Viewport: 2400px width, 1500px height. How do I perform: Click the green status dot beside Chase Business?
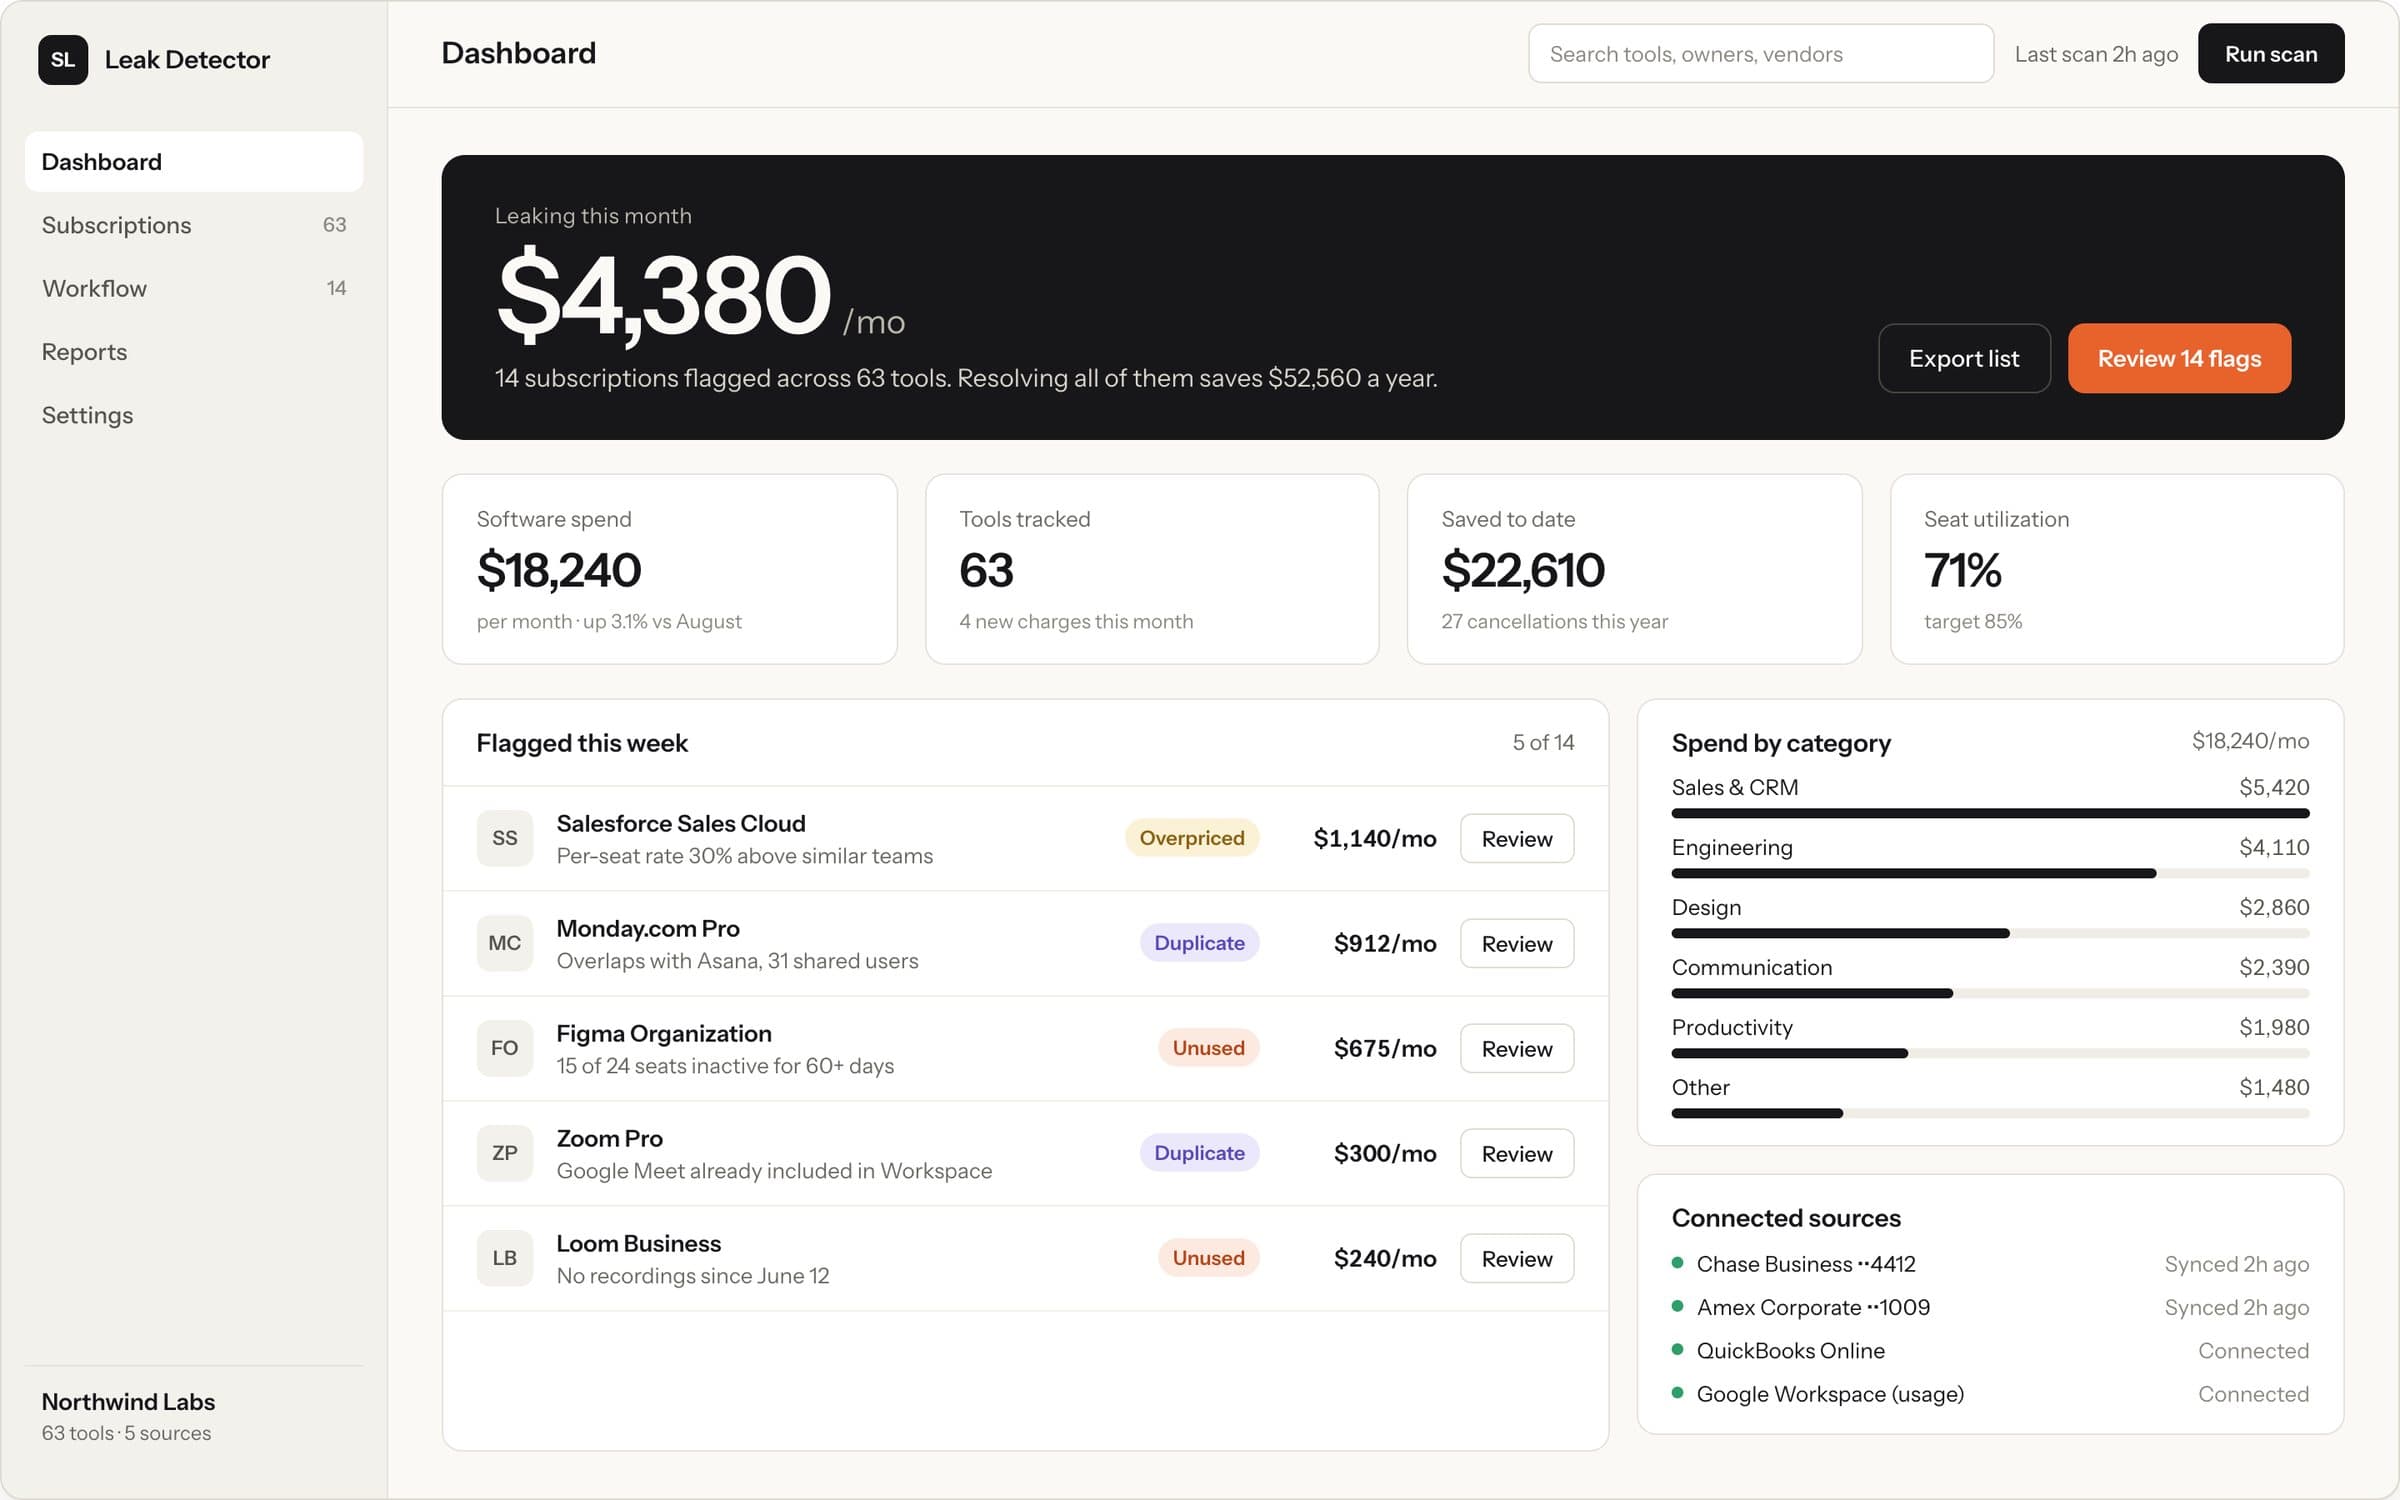pyautogui.click(x=1678, y=1263)
